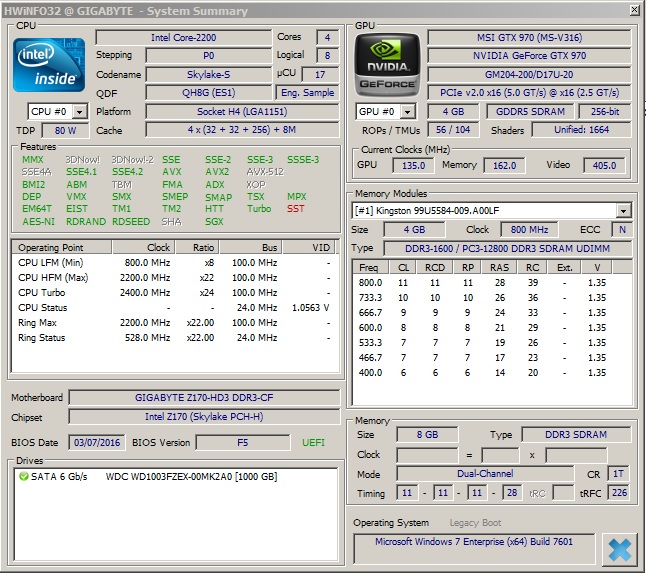Open the GPU #0 selector dropdown
Screen dimensions: 646x573
tap(407, 112)
